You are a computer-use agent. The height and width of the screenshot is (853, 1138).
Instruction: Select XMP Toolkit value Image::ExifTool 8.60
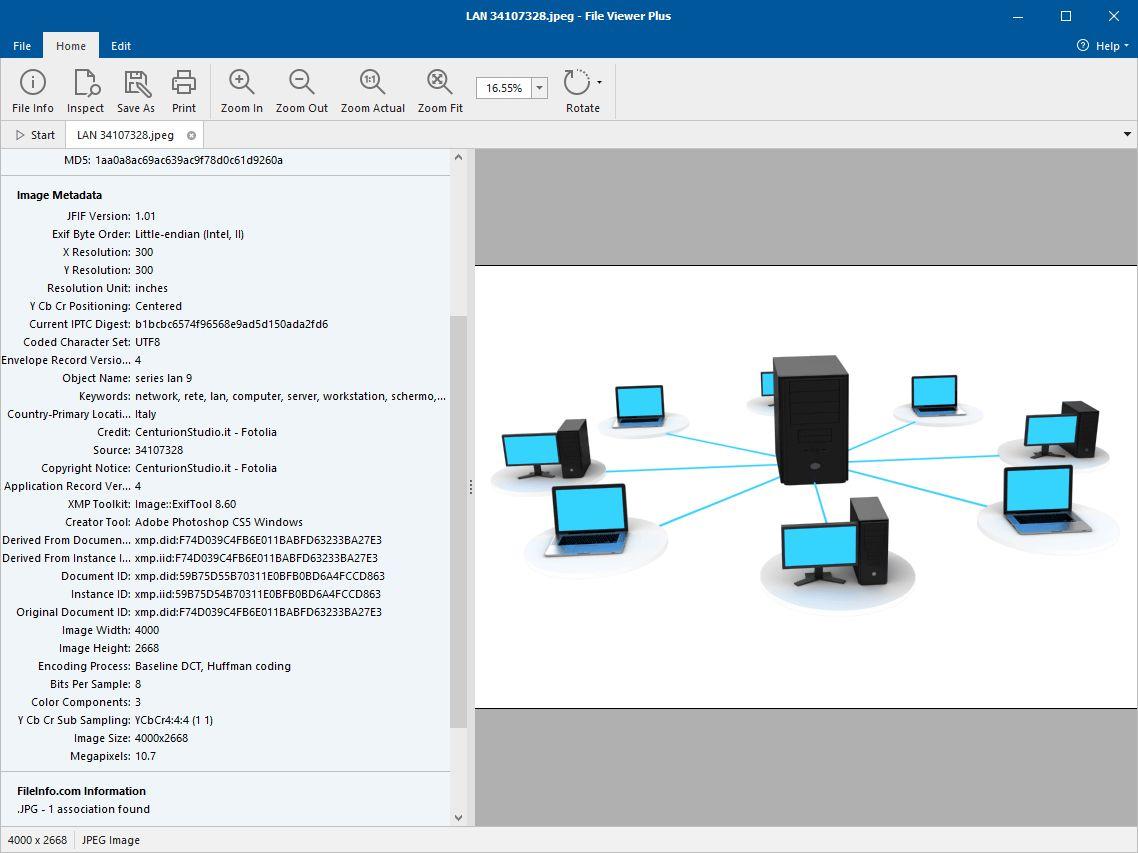coord(185,505)
